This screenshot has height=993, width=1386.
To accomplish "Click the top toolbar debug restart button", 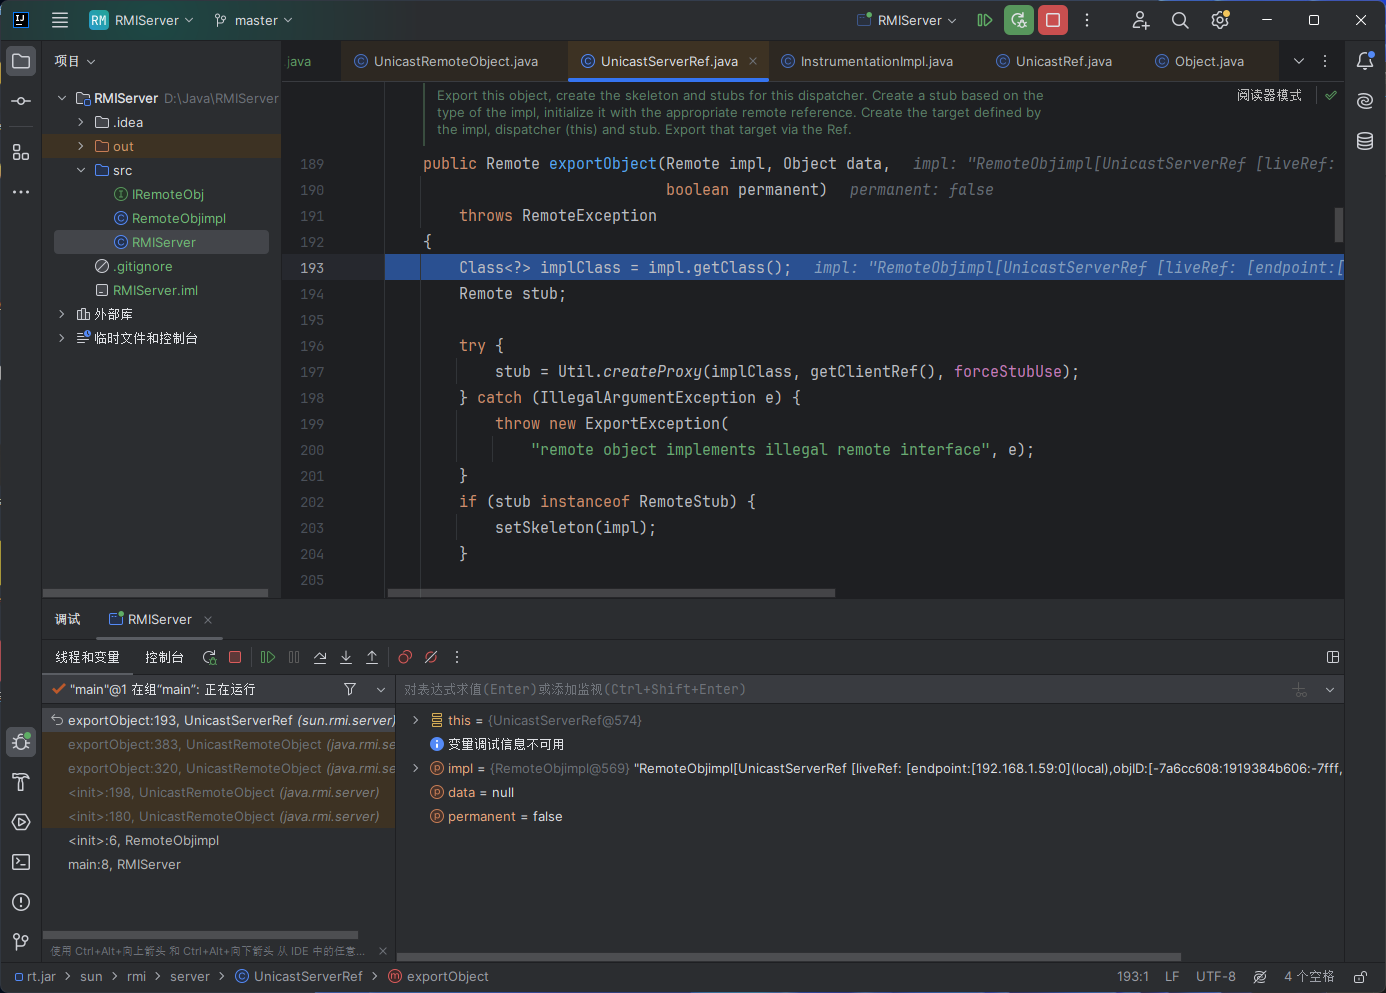I will (1019, 20).
